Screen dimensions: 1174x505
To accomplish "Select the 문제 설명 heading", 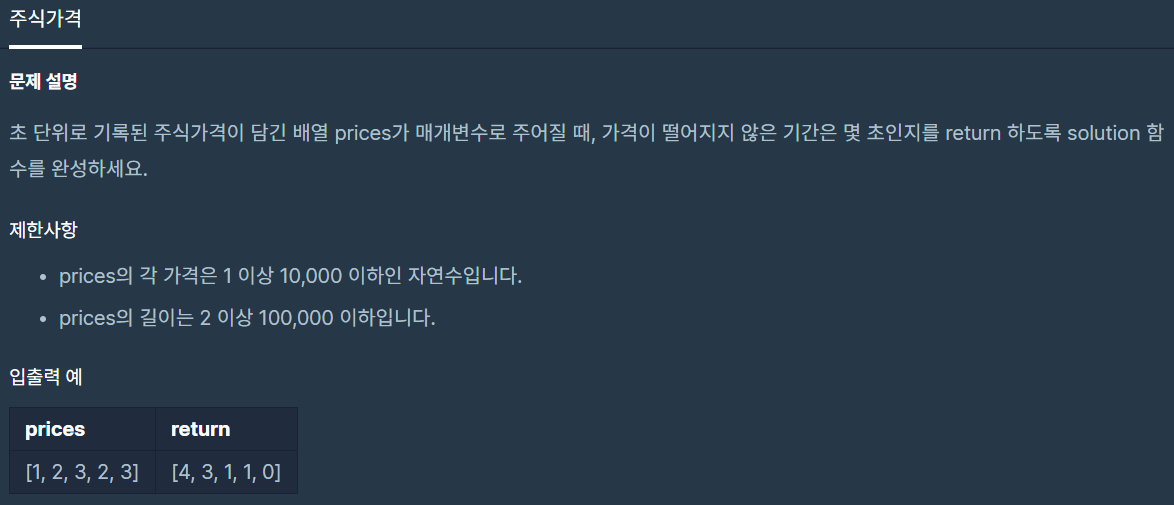I will click(x=43, y=82).
